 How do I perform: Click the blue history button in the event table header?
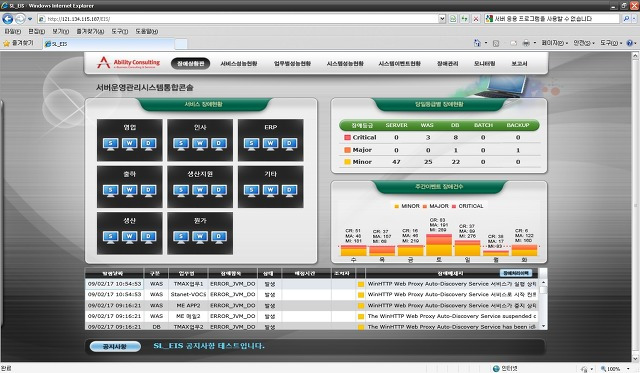tap(516, 273)
